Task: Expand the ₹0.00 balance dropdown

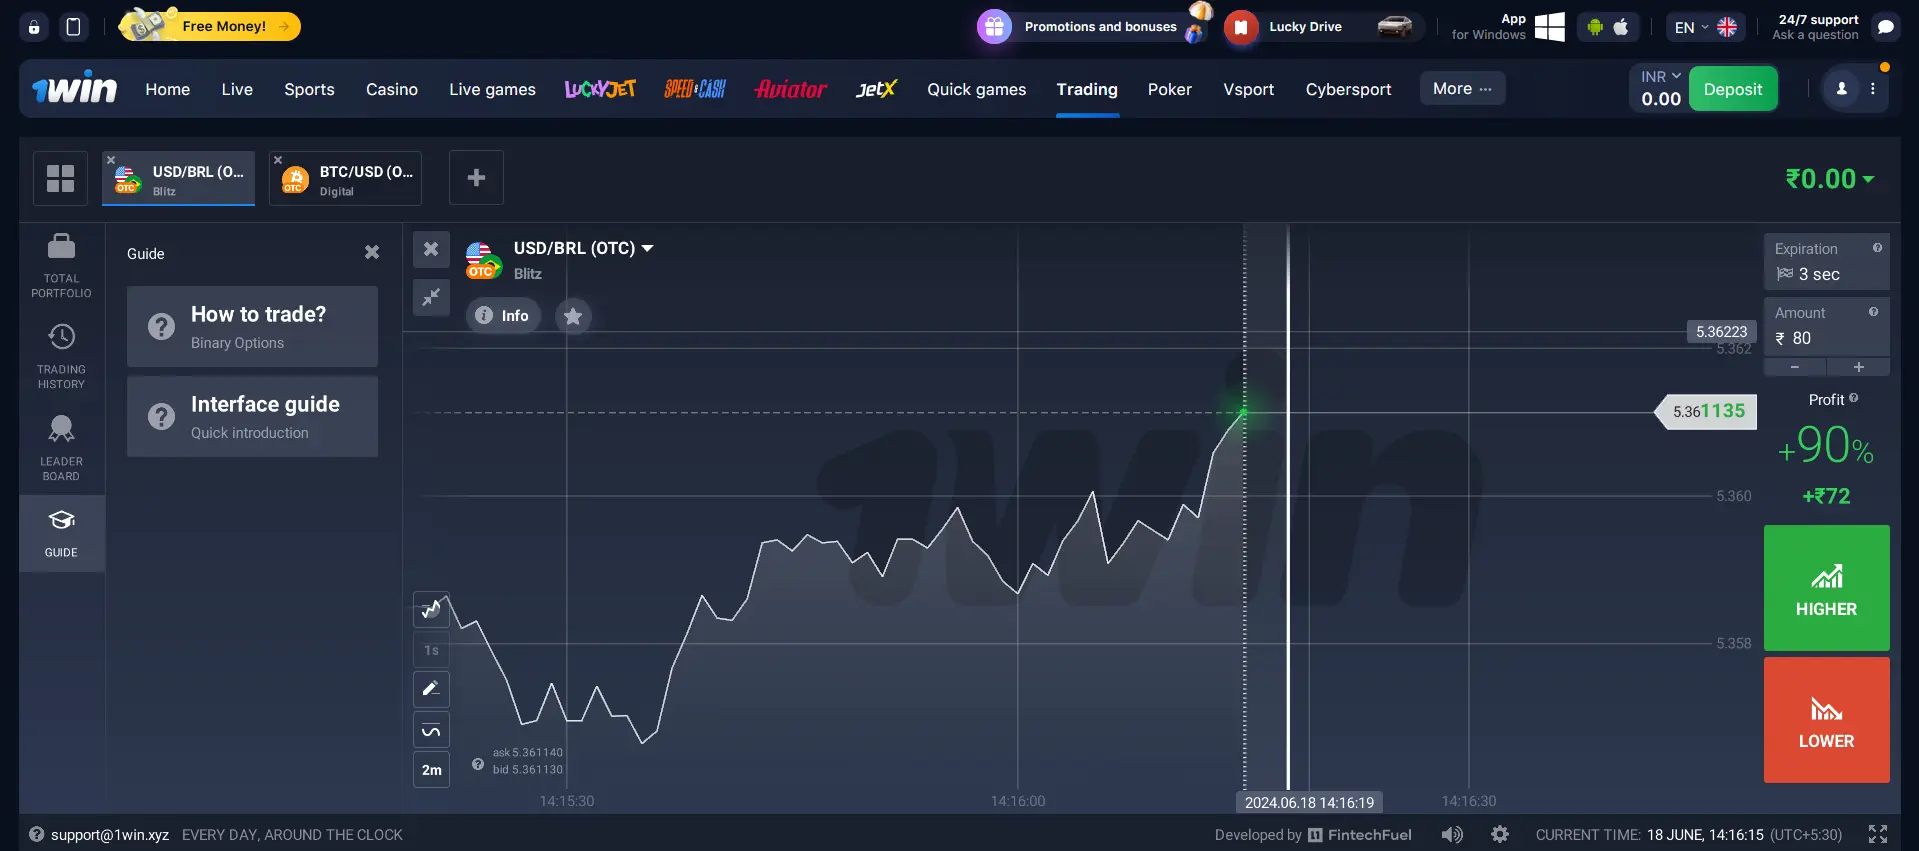Action: click(1829, 179)
